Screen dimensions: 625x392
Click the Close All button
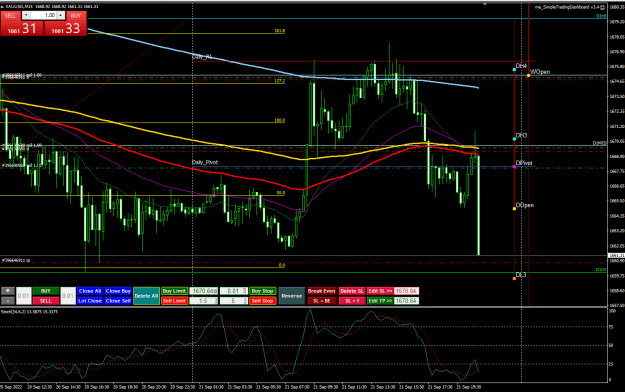[x=90, y=291]
